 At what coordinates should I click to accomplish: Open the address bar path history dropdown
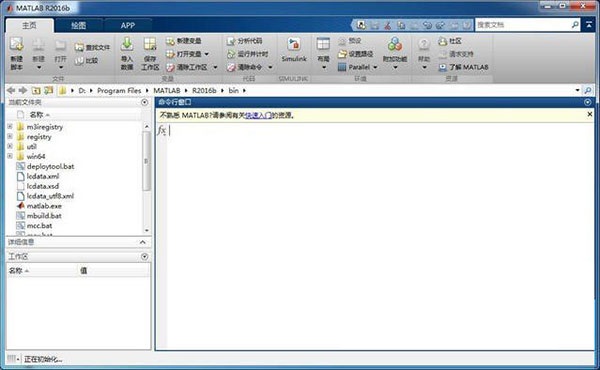pyautogui.click(x=577, y=90)
